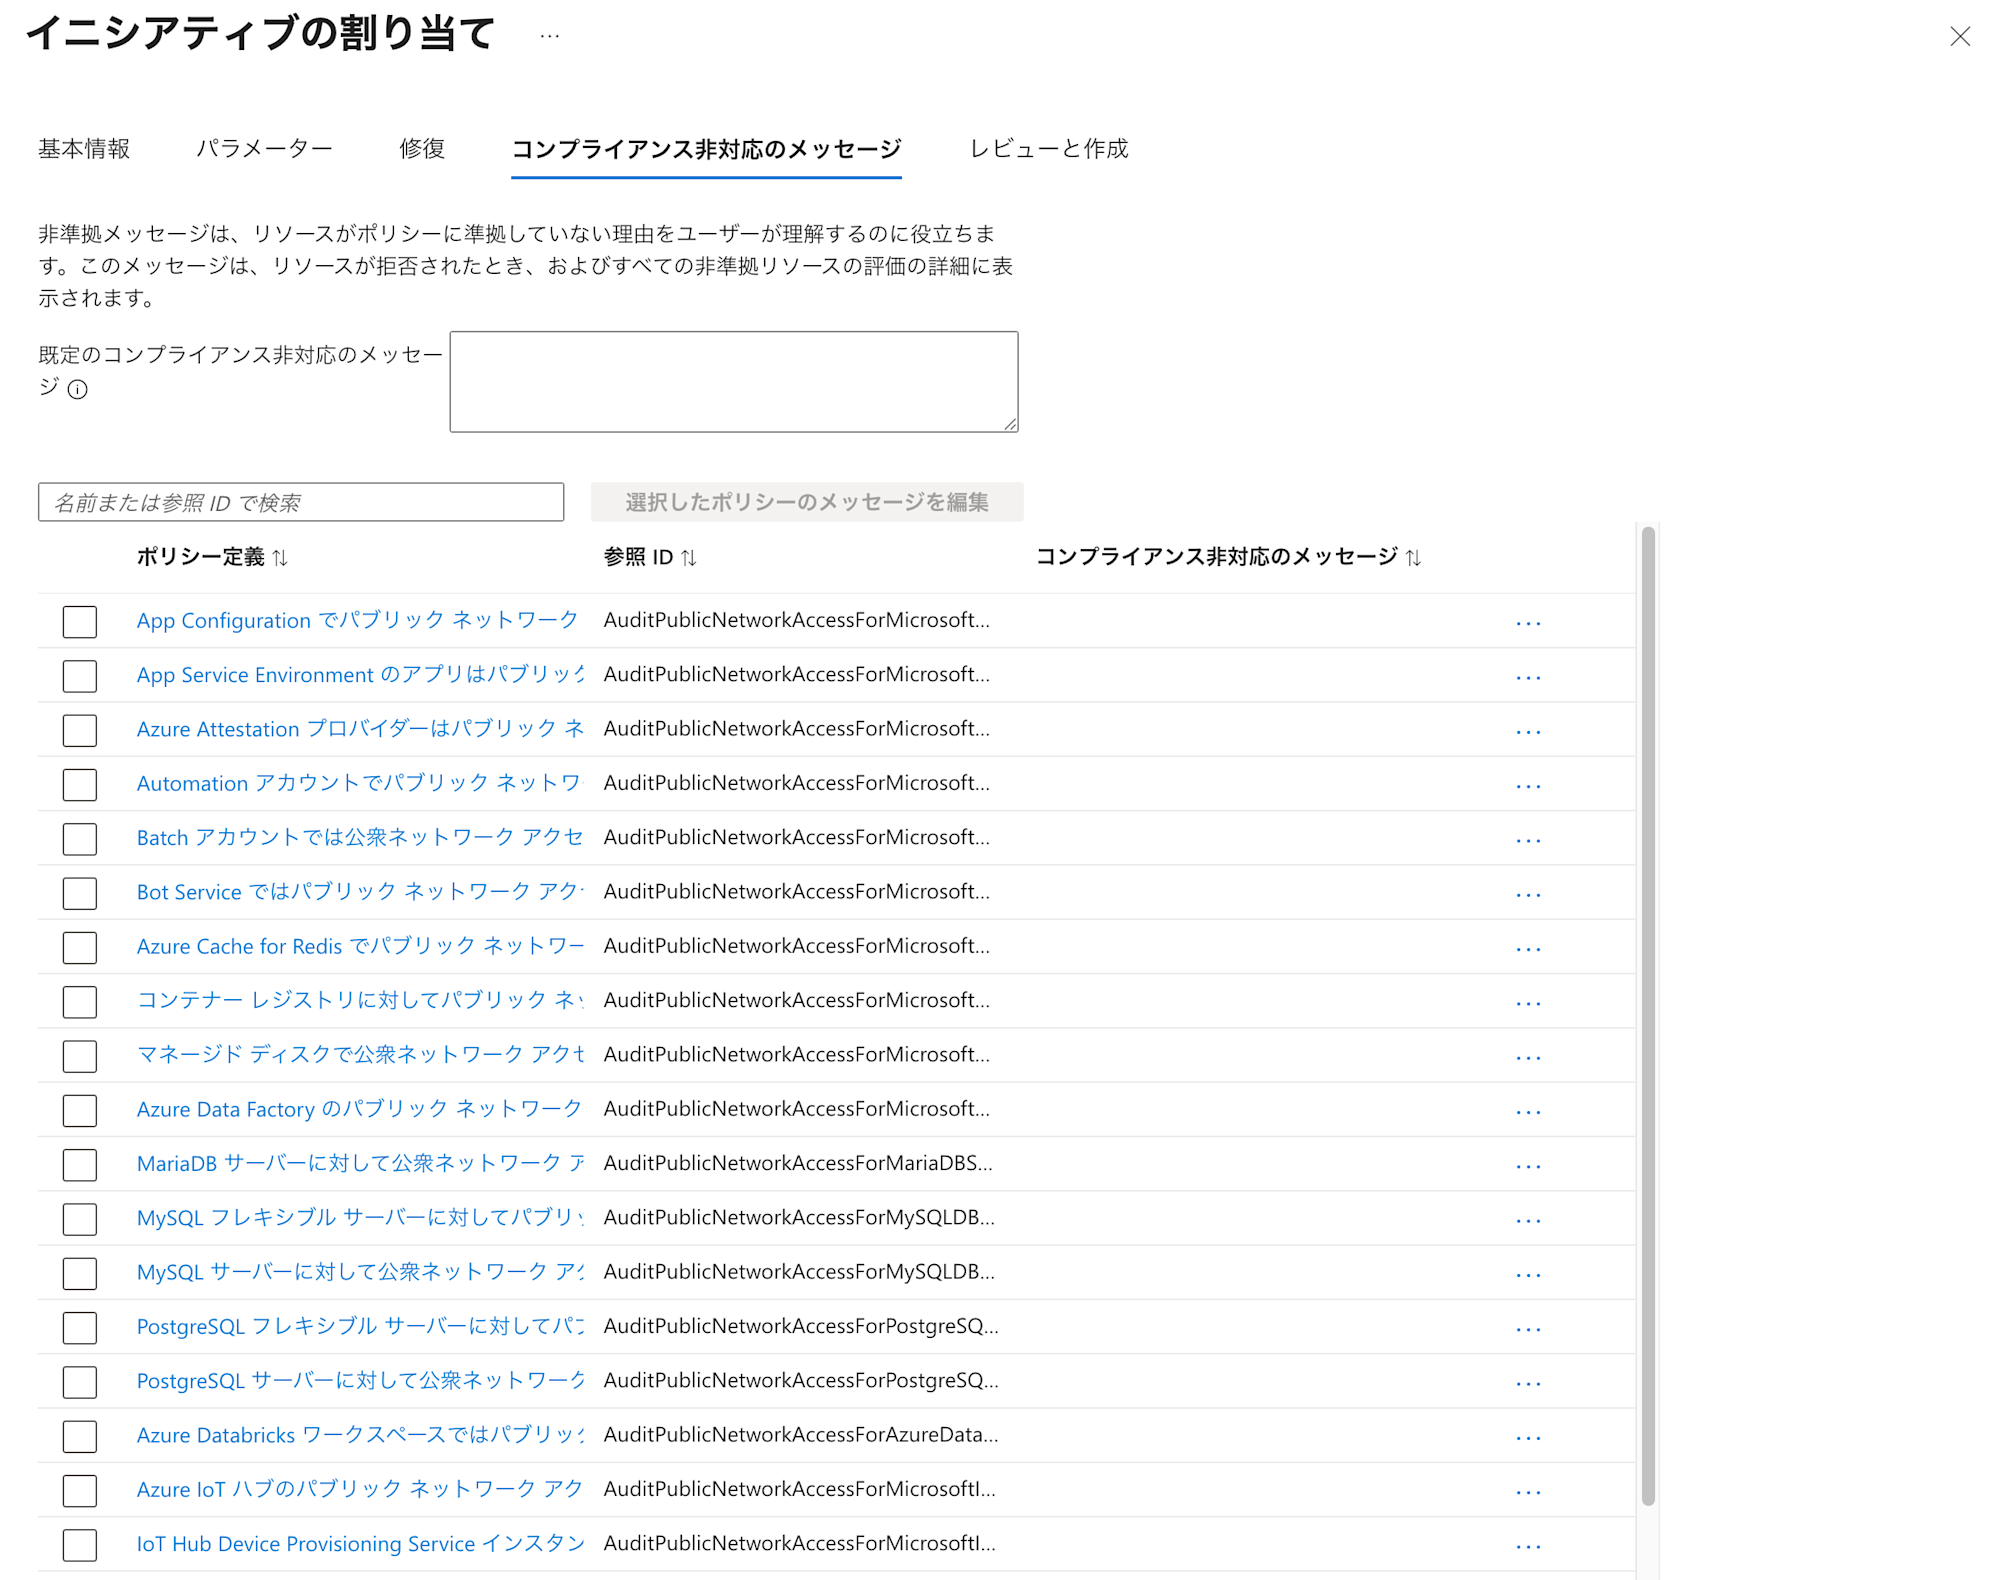Viewport: 2000px width, 1580px height.
Task: Open row menu for Batch アカウント policy
Action: pyautogui.click(x=1528, y=840)
